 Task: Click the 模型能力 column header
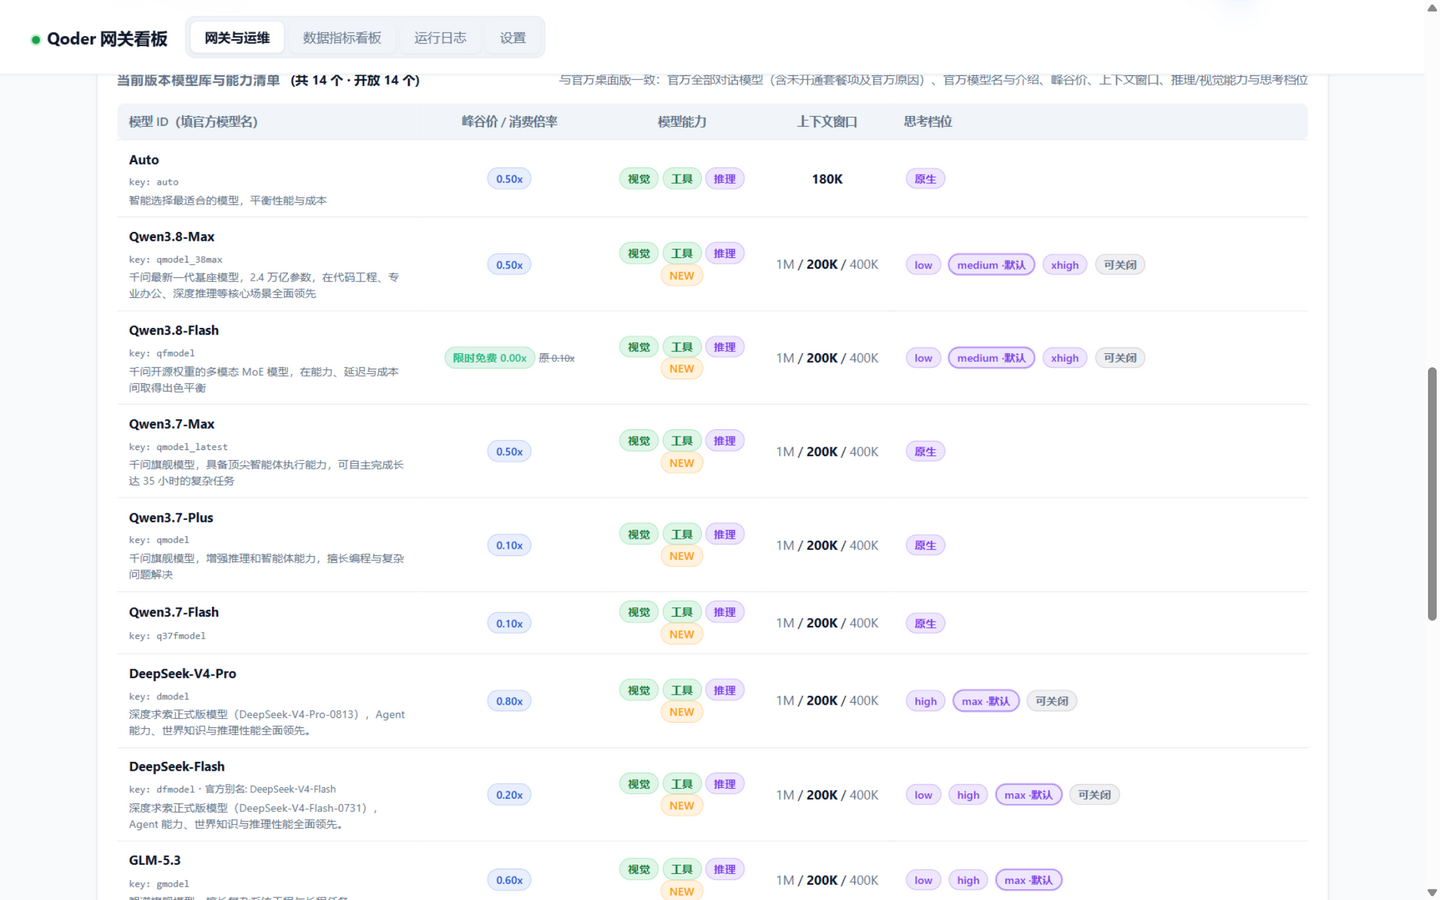coord(682,122)
